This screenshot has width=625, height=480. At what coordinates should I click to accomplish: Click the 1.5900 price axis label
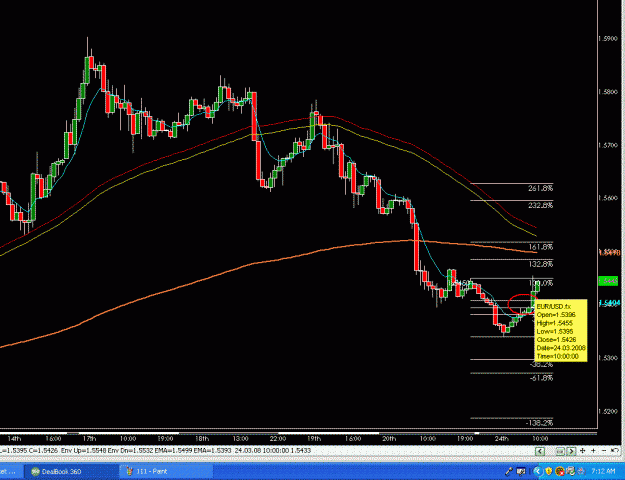coord(609,39)
